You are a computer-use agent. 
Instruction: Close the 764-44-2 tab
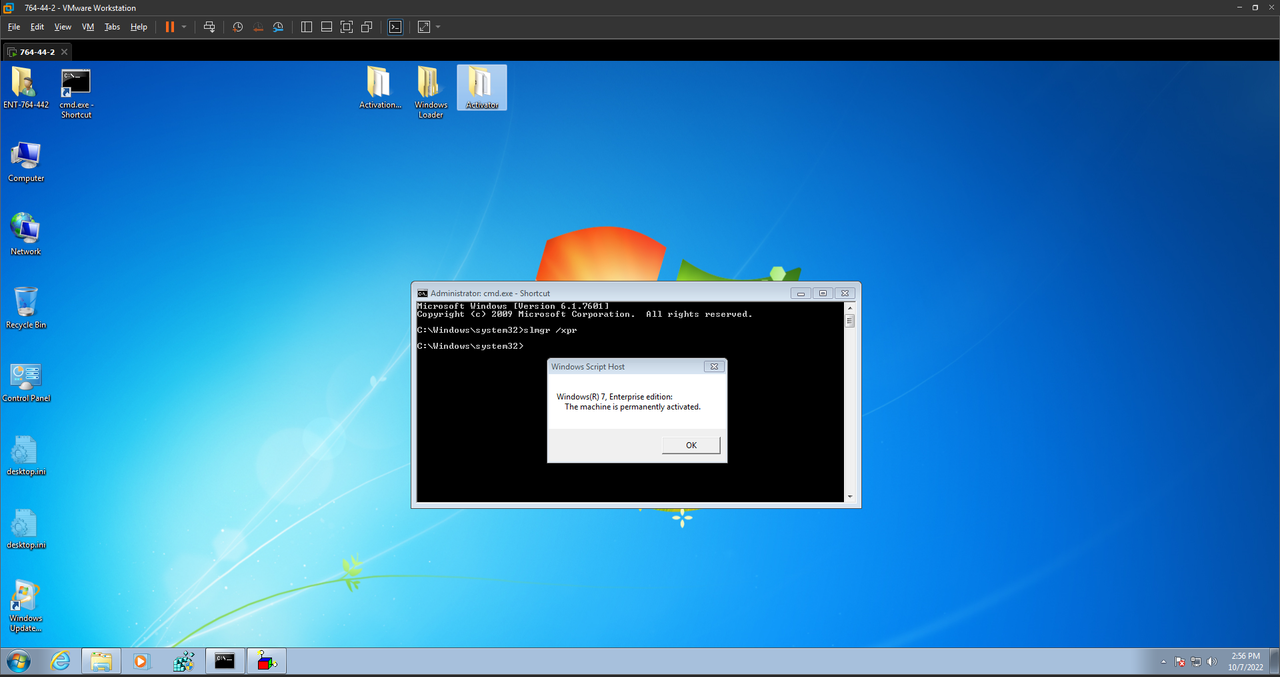[x=64, y=51]
